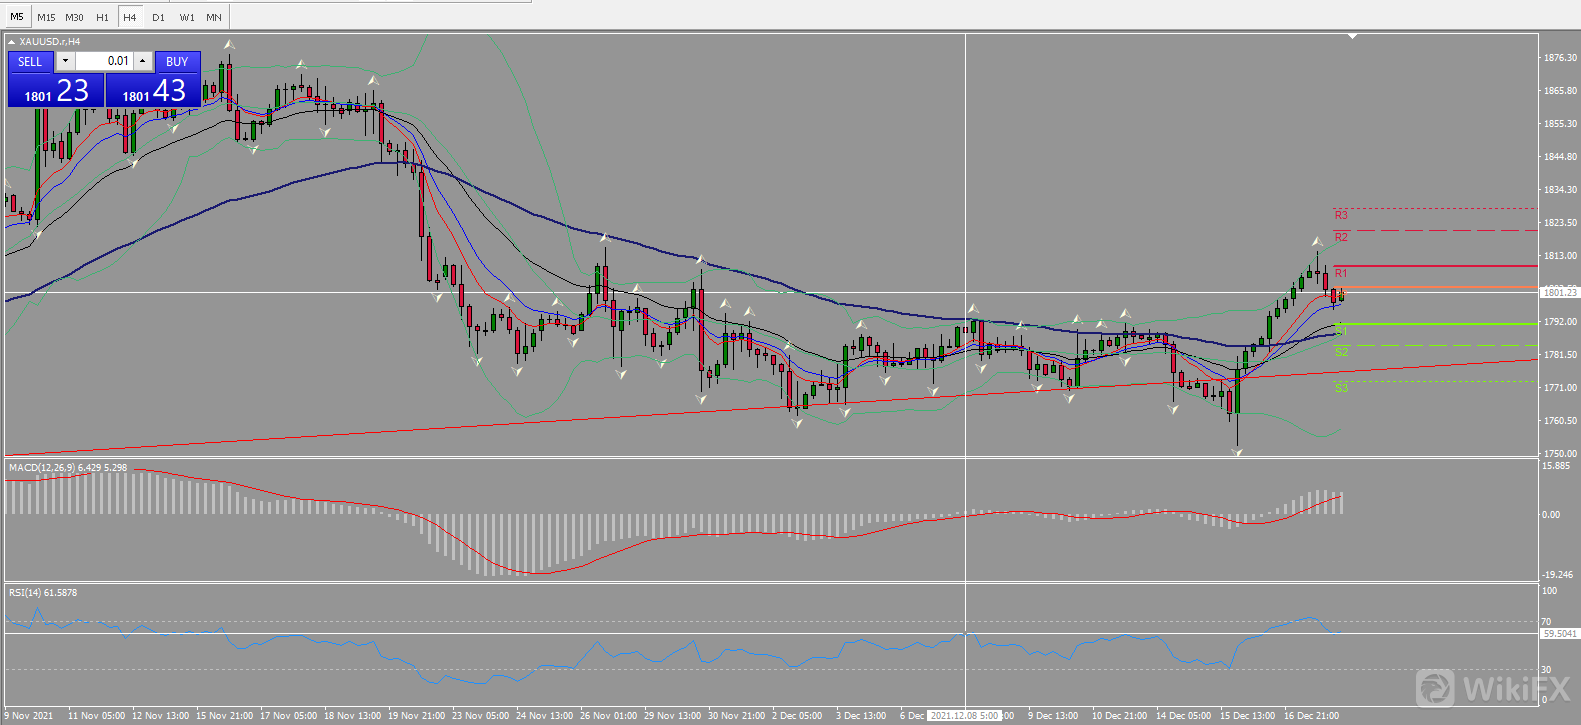Increase lot volume with up arrow
1581x725 pixels.
coord(143,61)
